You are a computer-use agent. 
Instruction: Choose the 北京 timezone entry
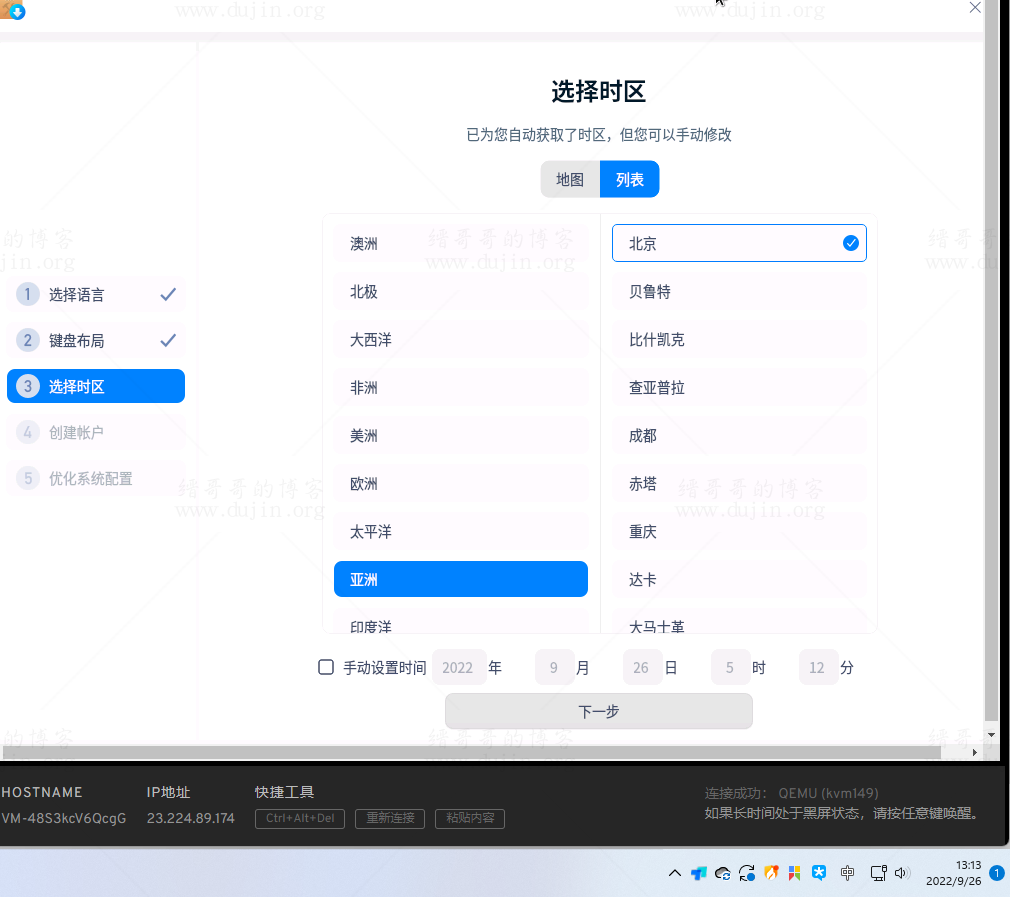tap(739, 243)
